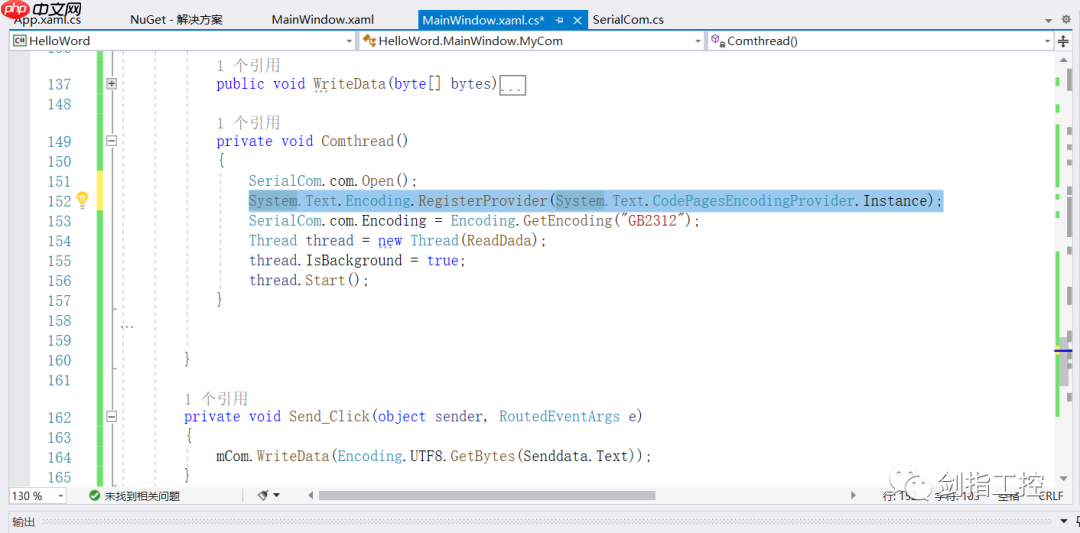The image size is (1080, 533).
Task: Pin the MainWindow.xaml.cs tab
Action: click(558, 20)
